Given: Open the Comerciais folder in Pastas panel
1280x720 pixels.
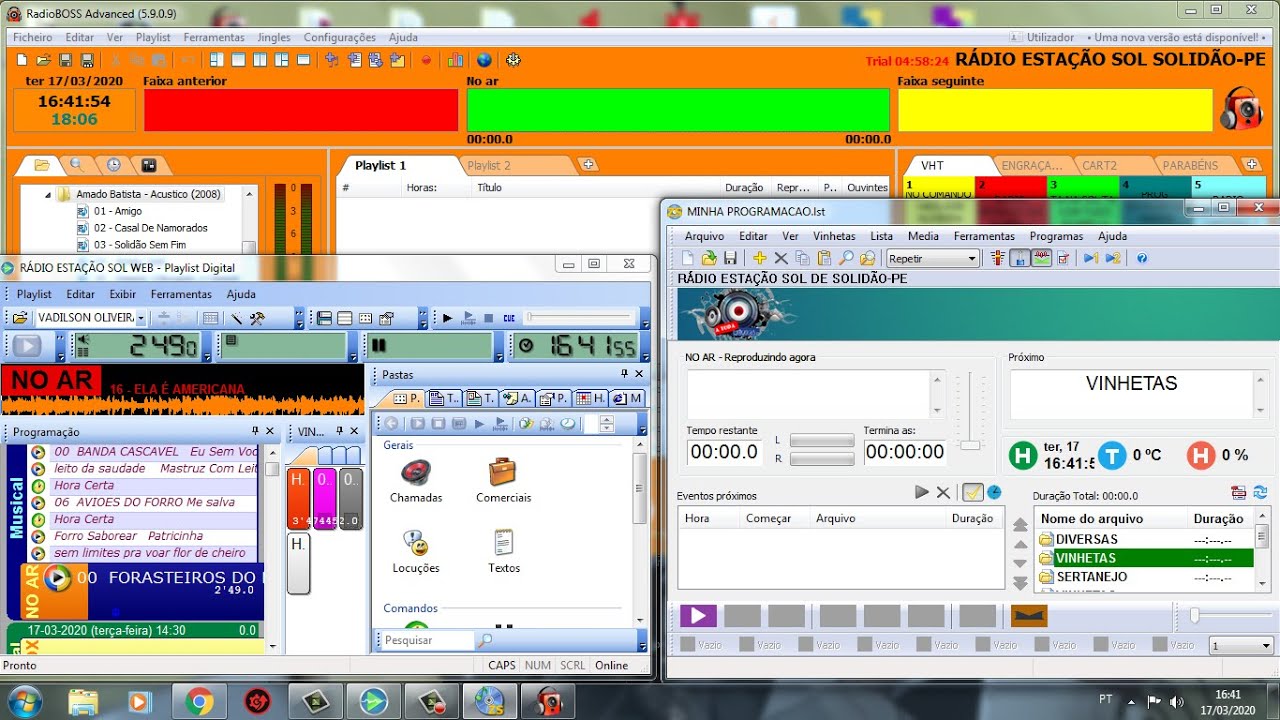Looking at the screenshot, I should [x=503, y=480].
